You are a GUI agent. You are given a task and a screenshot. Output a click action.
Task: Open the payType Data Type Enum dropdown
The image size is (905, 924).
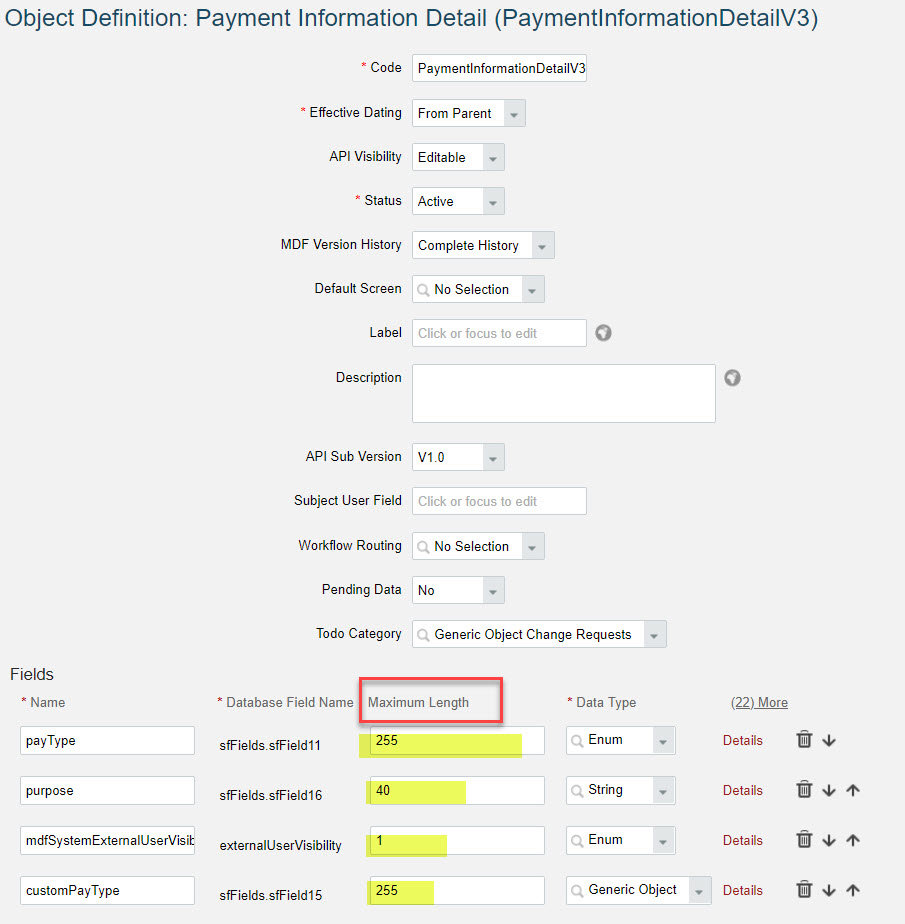663,741
